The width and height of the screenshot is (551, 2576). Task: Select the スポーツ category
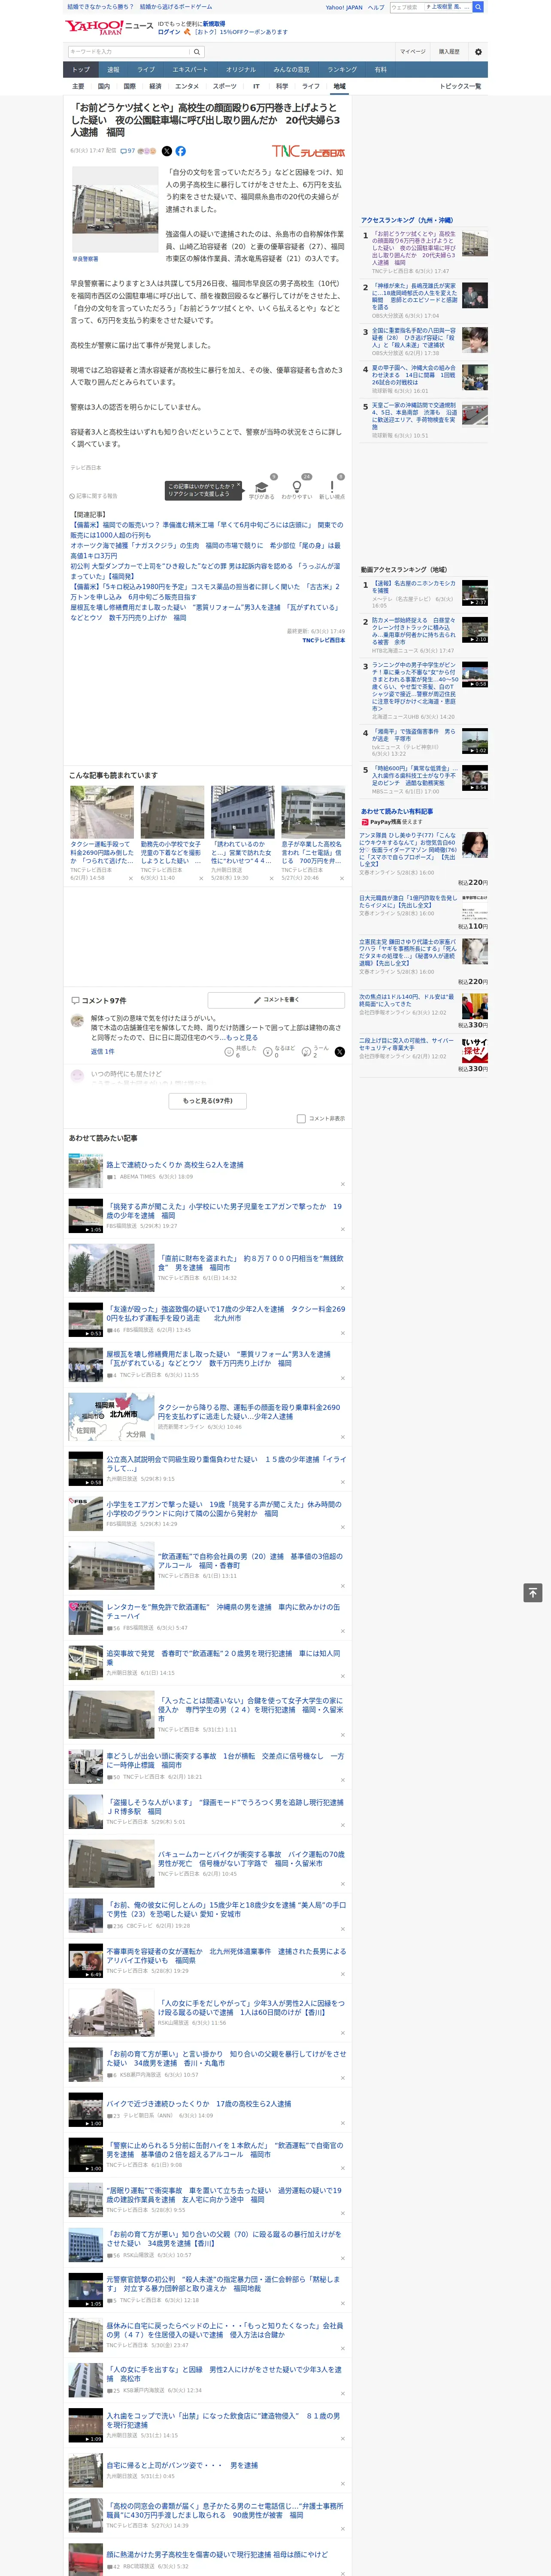coord(225,87)
